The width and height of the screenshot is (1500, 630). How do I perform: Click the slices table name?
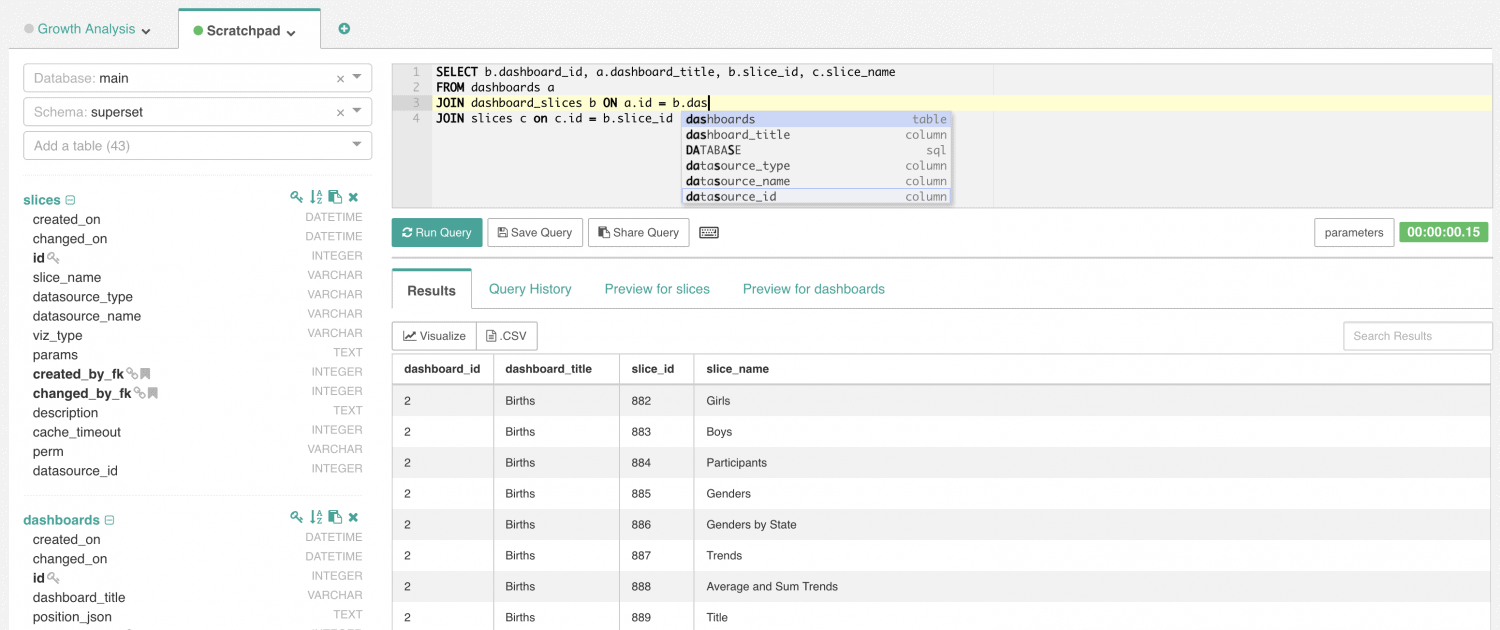point(42,200)
